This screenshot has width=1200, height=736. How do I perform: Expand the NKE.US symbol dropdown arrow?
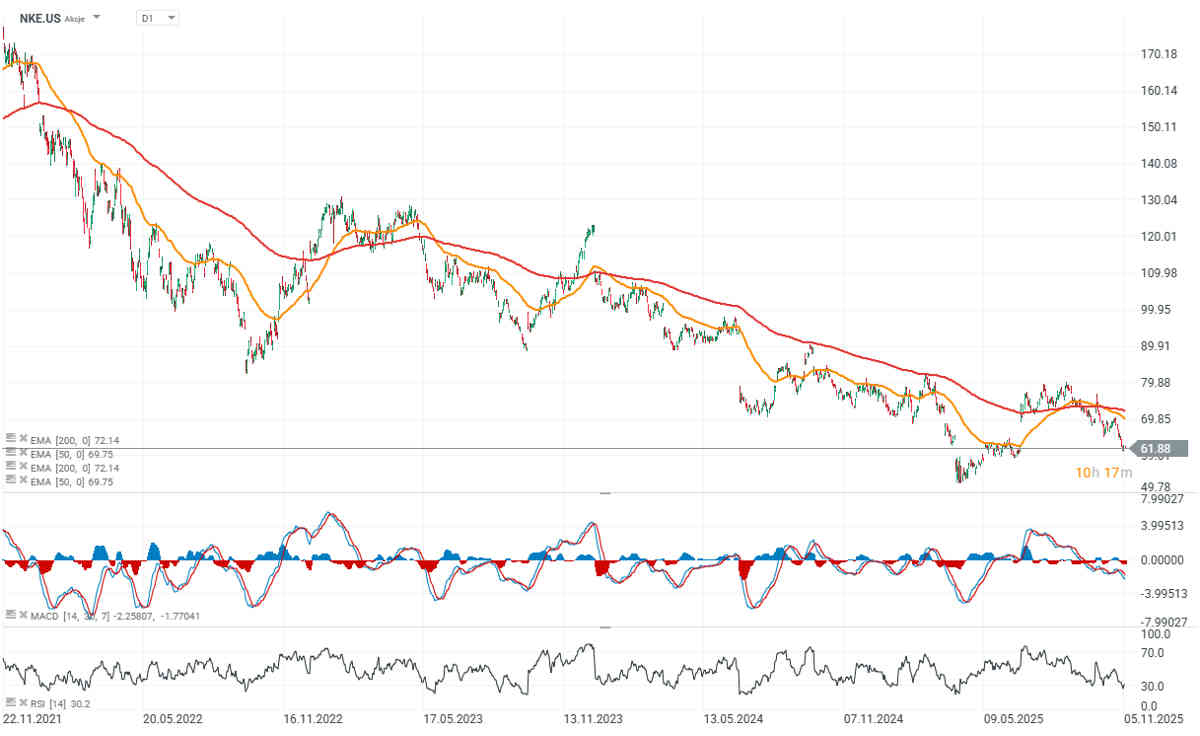click(x=96, y=18)
